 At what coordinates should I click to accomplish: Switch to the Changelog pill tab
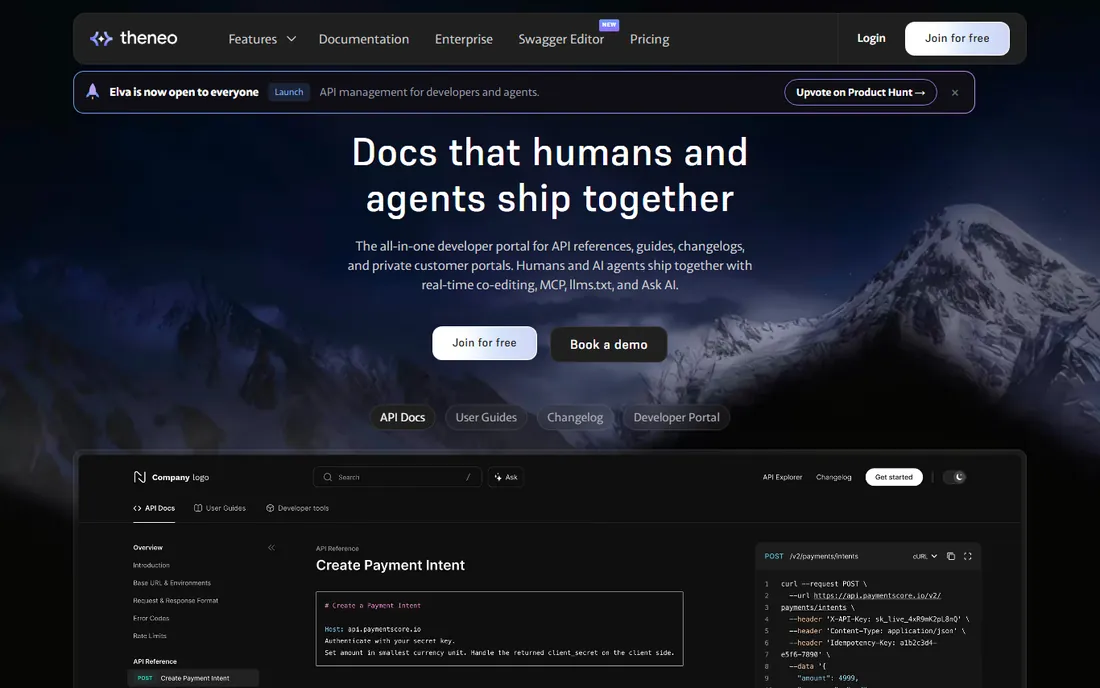coord(575,417)
